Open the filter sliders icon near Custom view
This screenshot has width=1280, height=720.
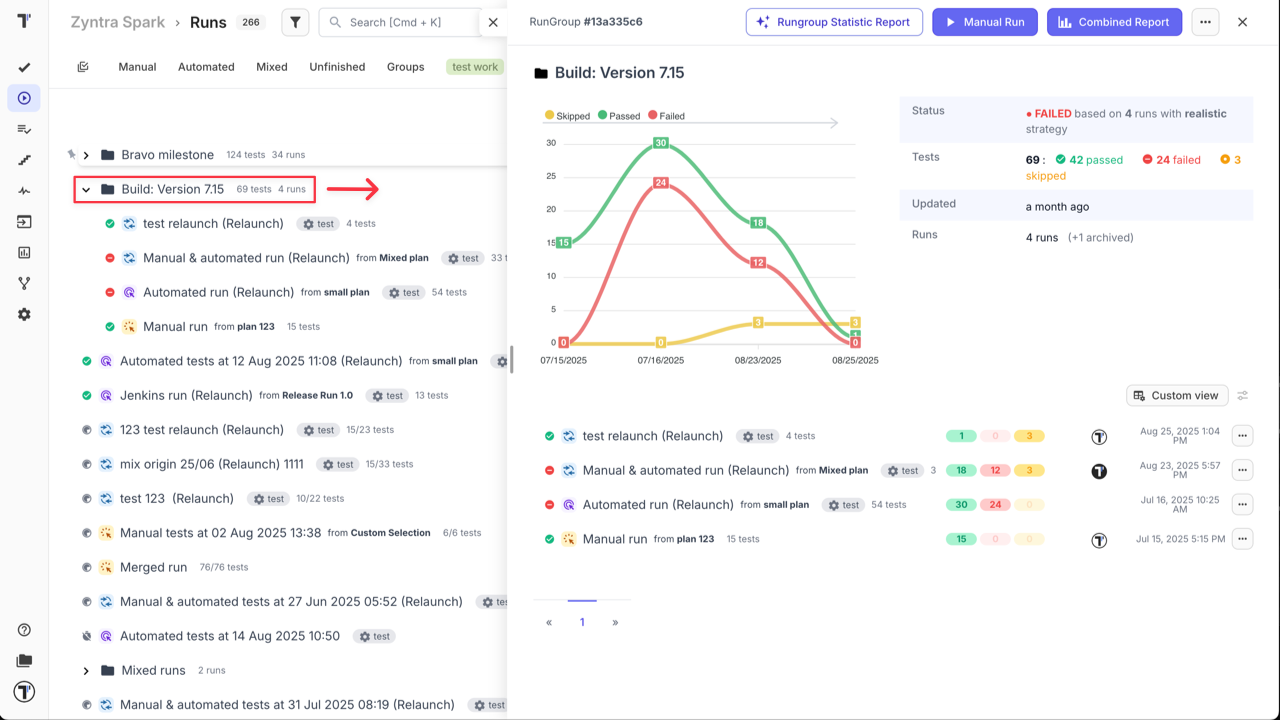(x=1242, y=395)
